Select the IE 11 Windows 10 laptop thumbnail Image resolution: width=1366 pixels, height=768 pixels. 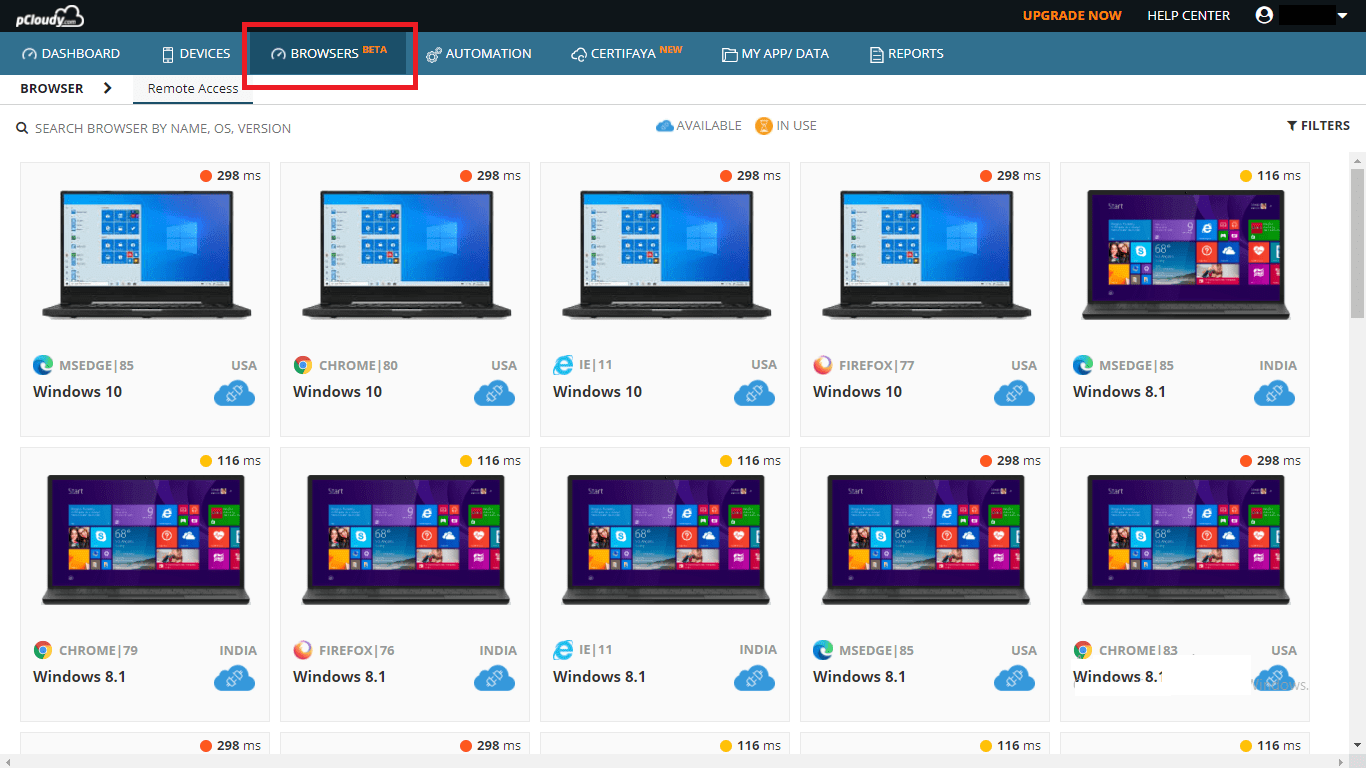(x=665, y=255)
